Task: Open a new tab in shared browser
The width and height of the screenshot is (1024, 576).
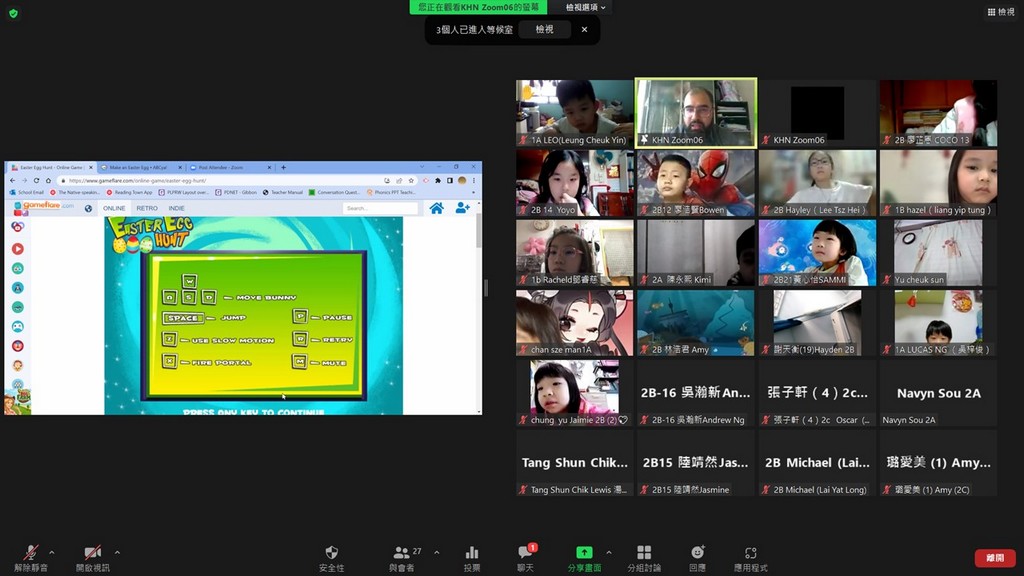Action: tap(283, 167)
